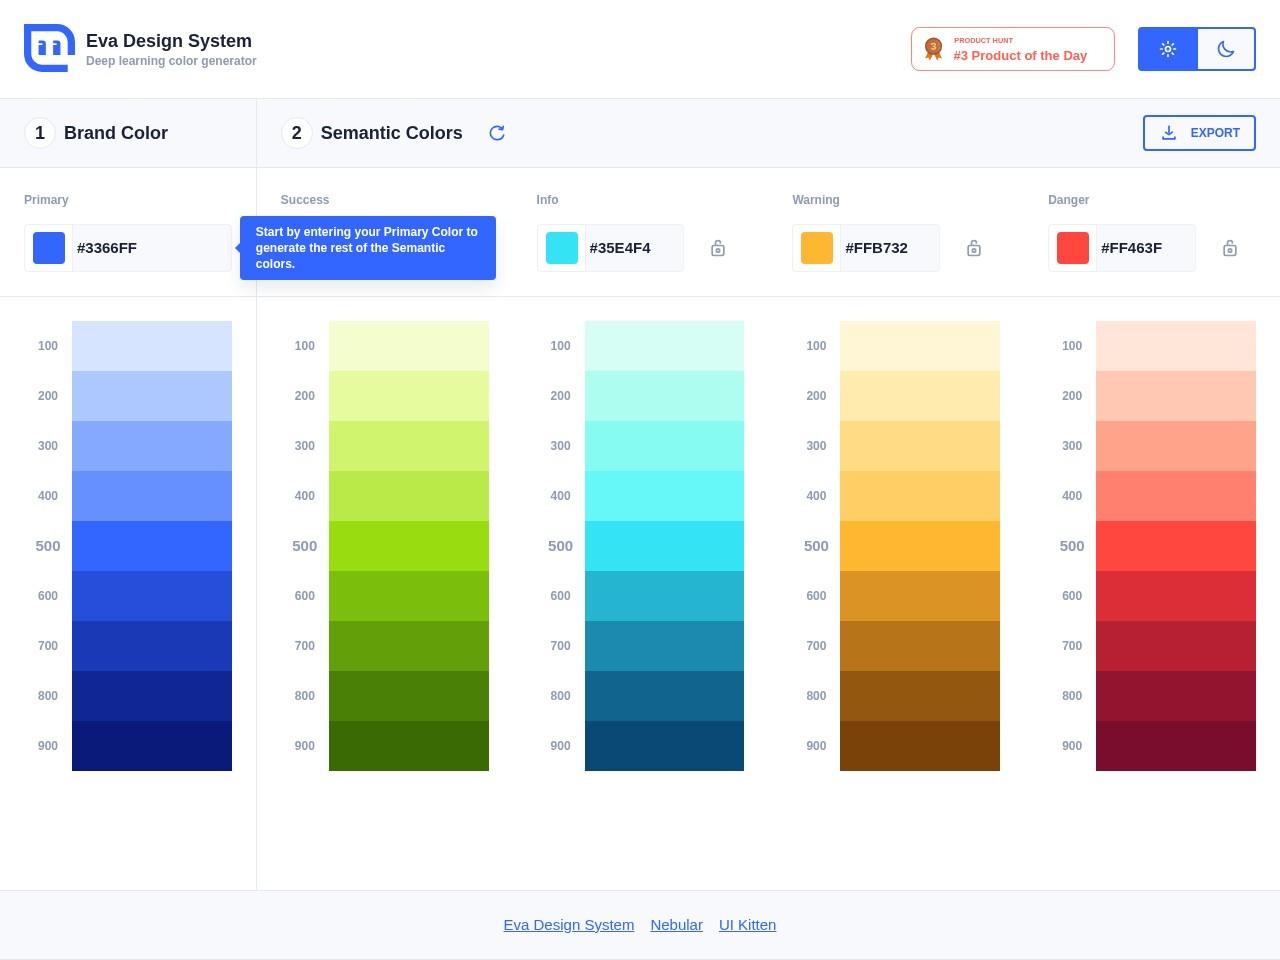
Task: Lock the Danger color with its padlock
Action: click(x=1229, y=247)
